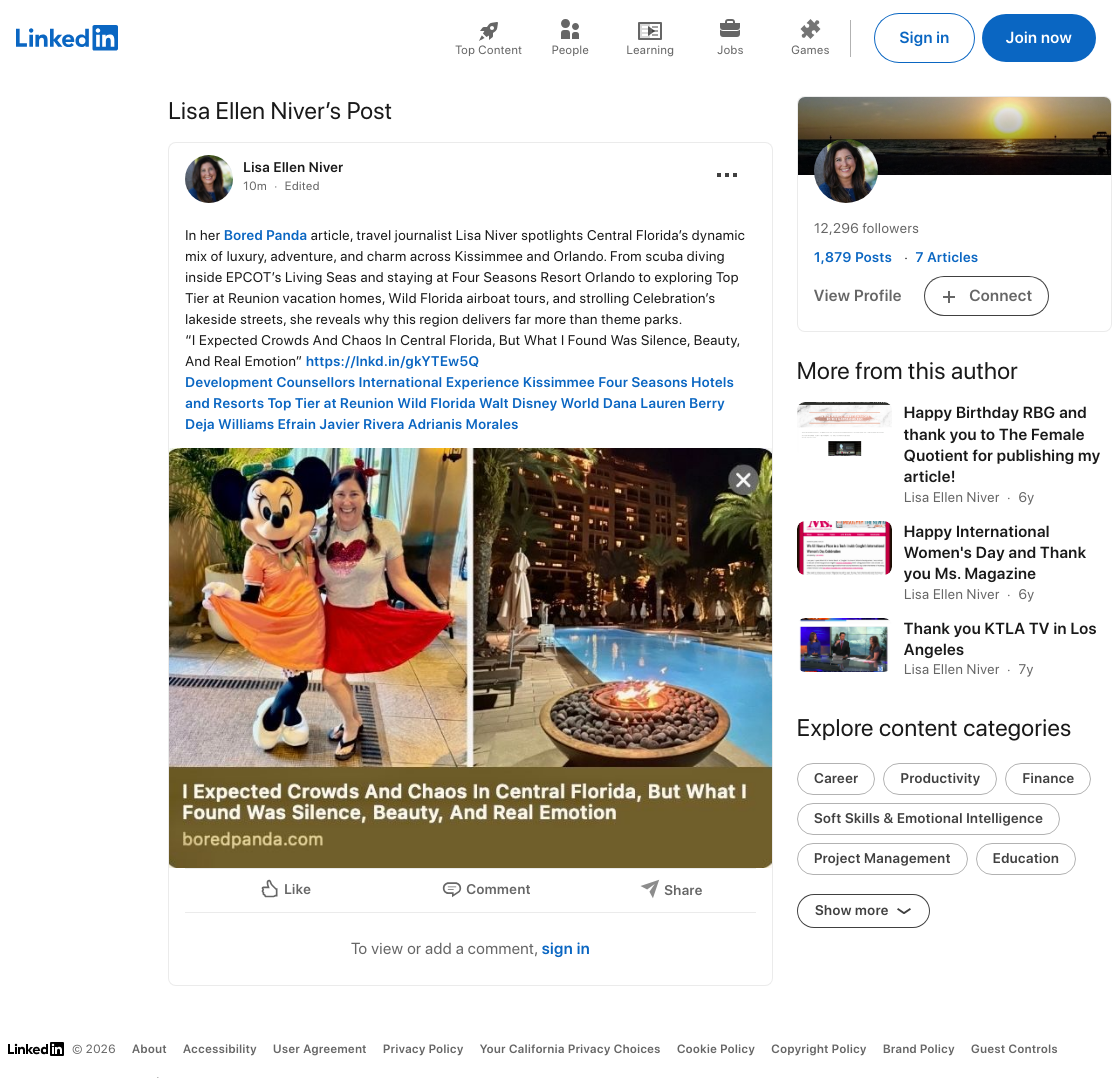The height and width of the screenshot is (1078, 1112).
Task: Open the Accessibility footer link
Action: click(219, 1049)
